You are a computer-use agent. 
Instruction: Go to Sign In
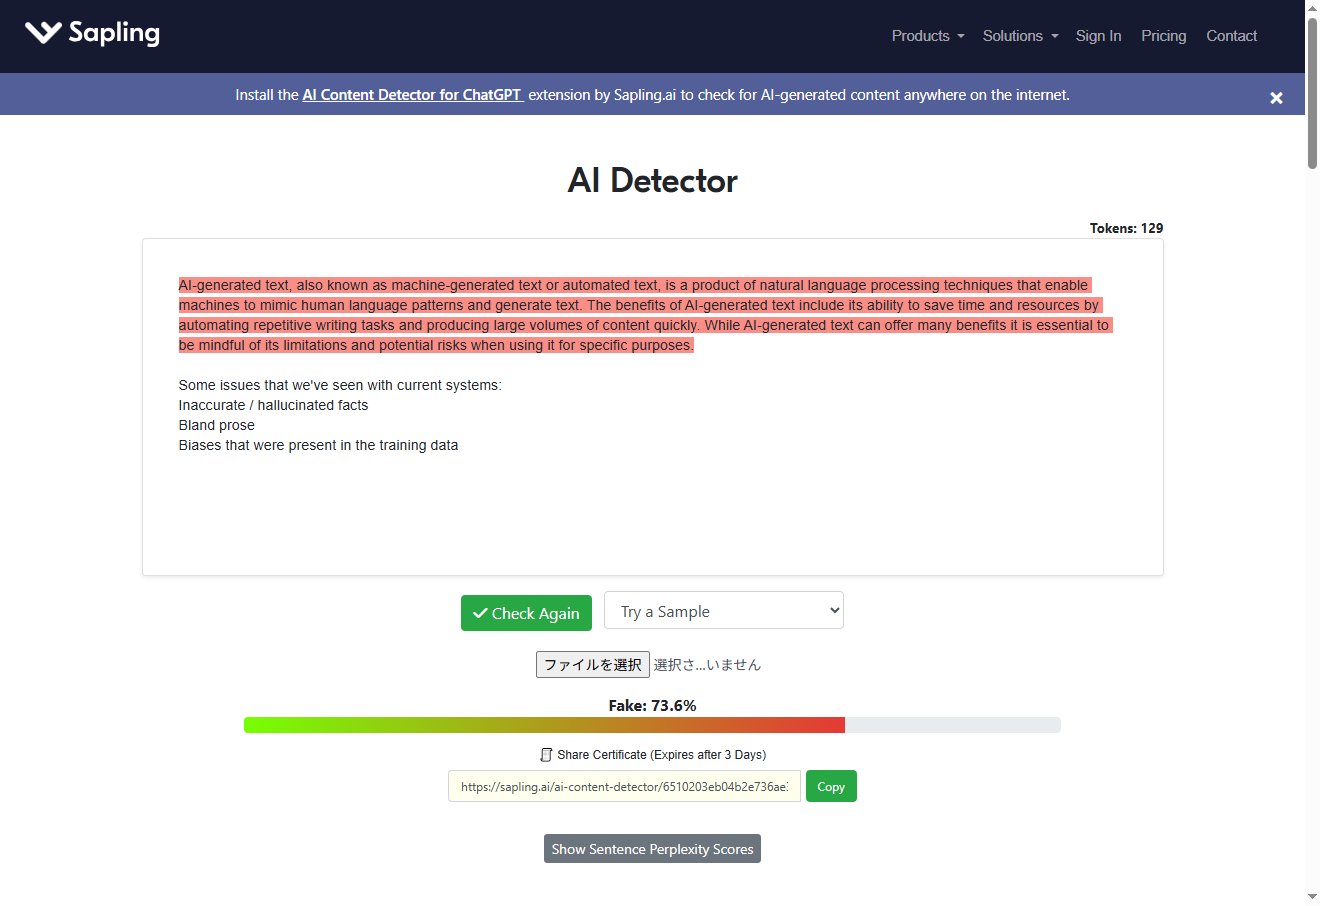click(1098, 36)
